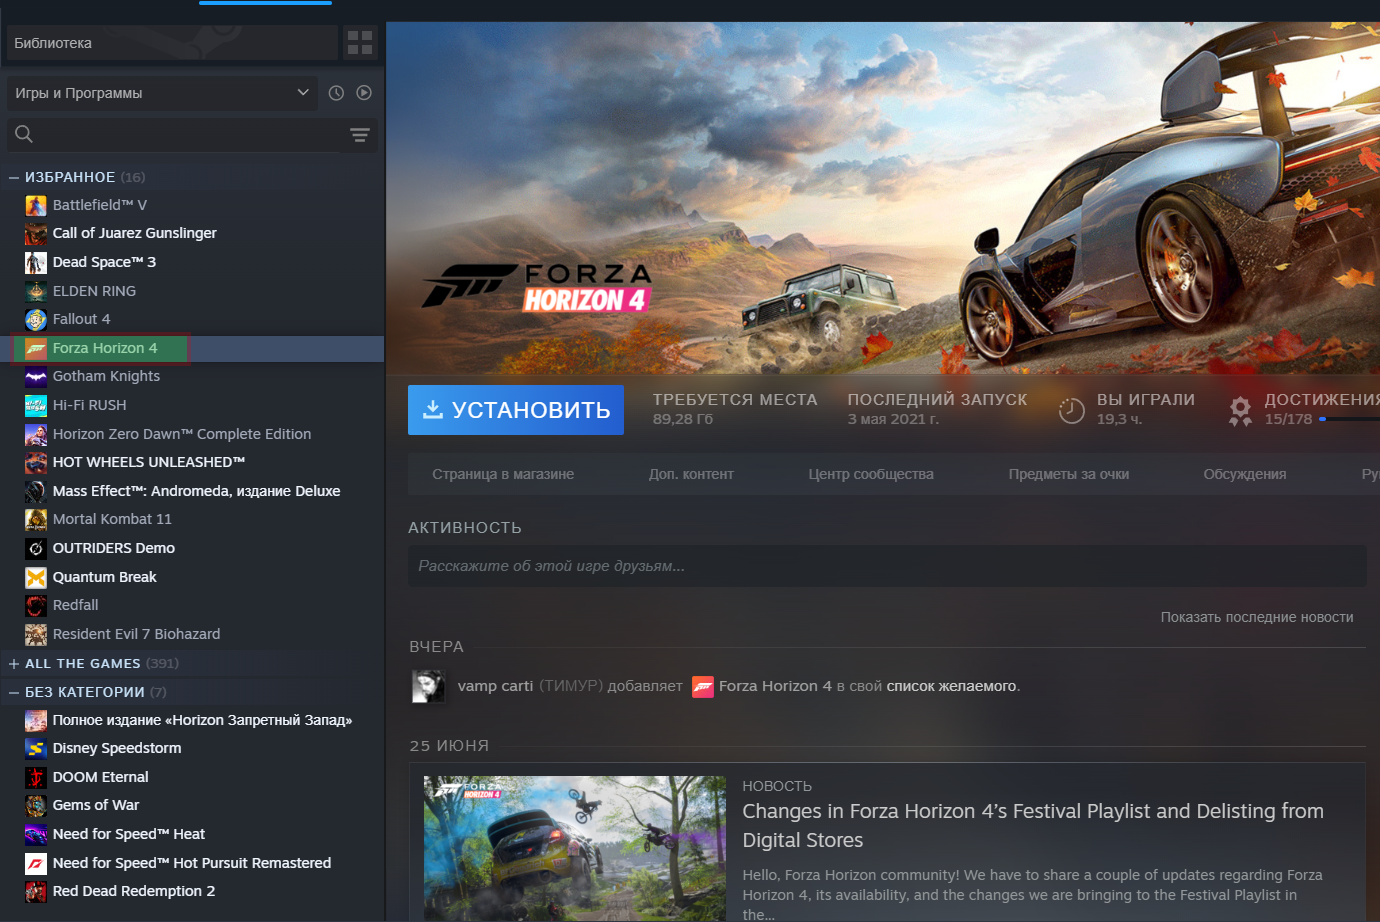Click the Disney Speedstorm icon
This screenshot has height=922, width=1380.
[36, 748]
